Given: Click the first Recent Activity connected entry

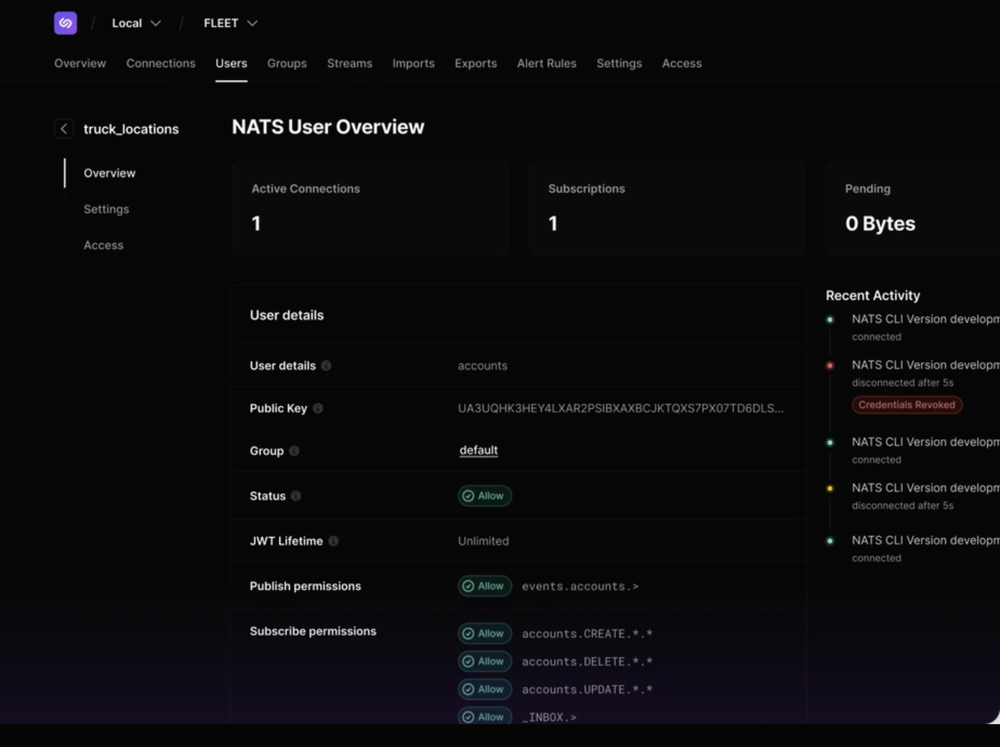Looking at the screenshot, I should pos(925,327).
